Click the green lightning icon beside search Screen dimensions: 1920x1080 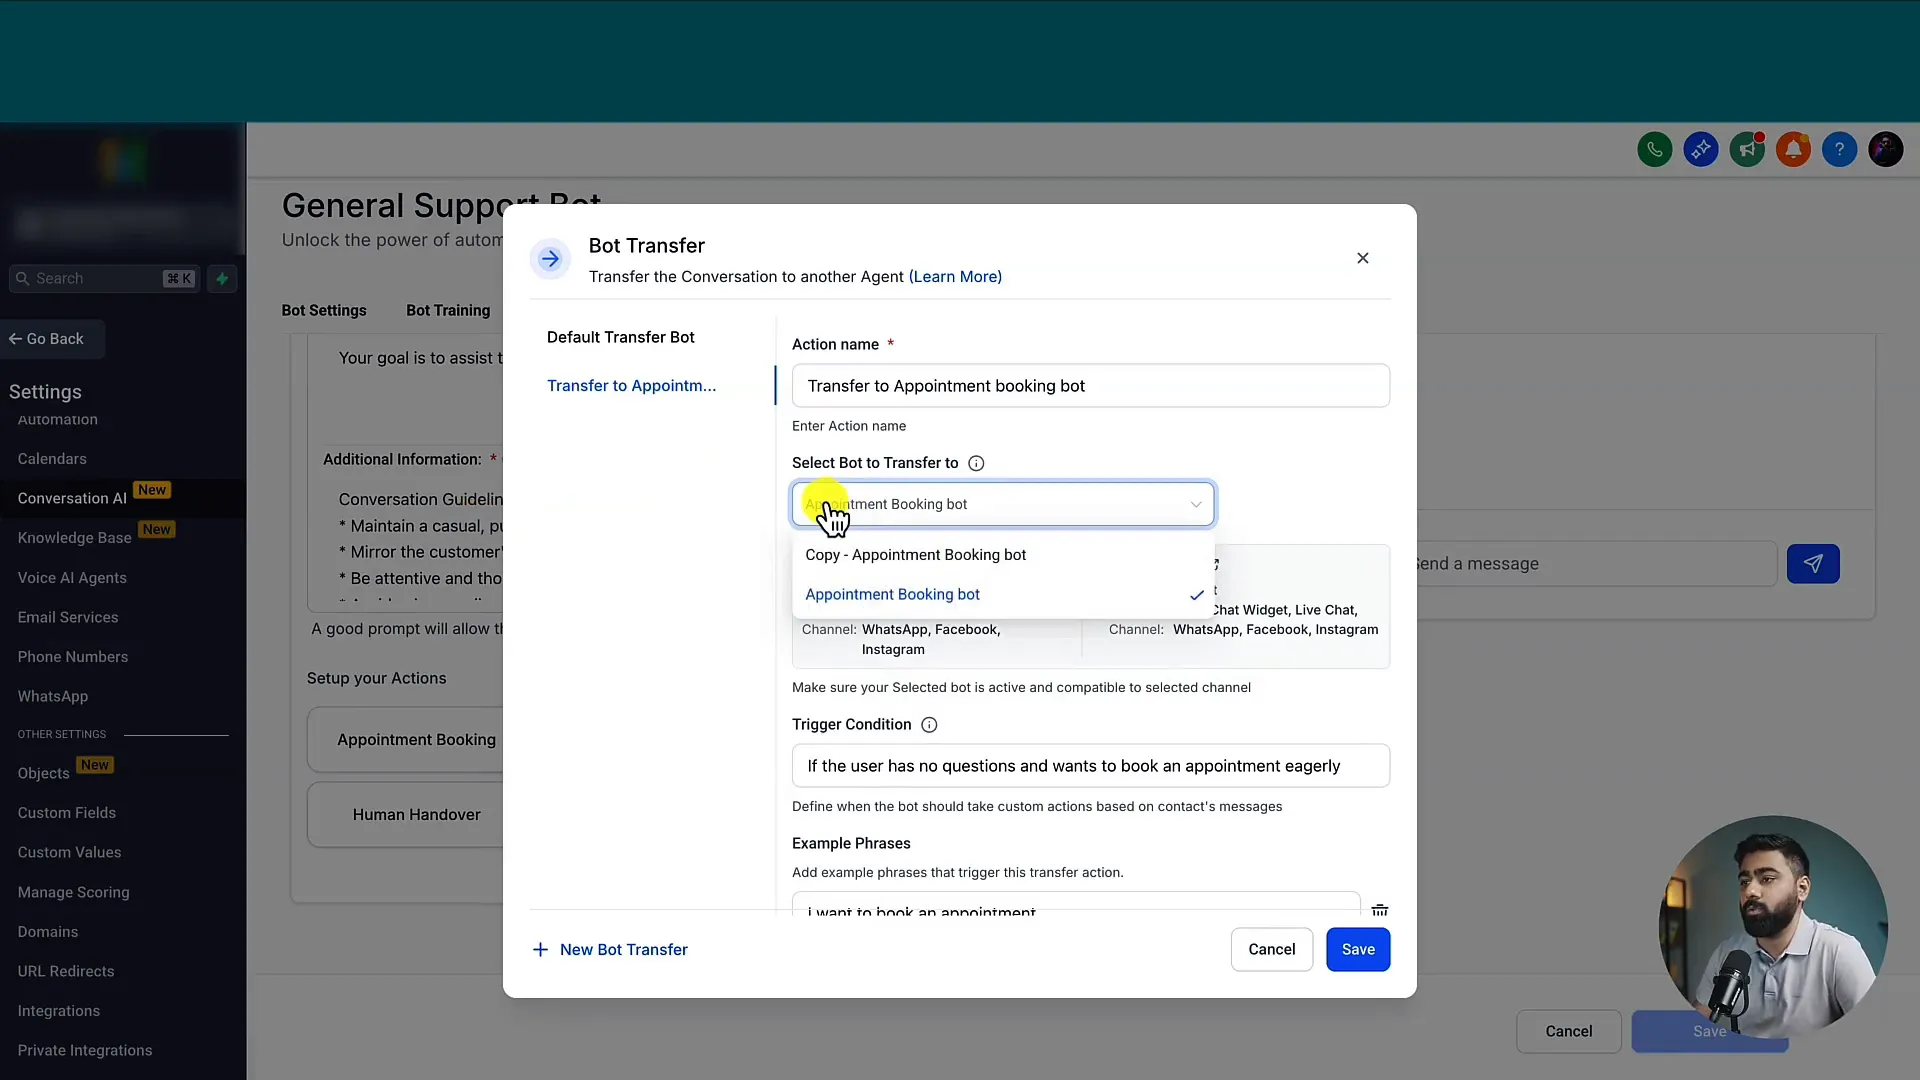(222, 279)
